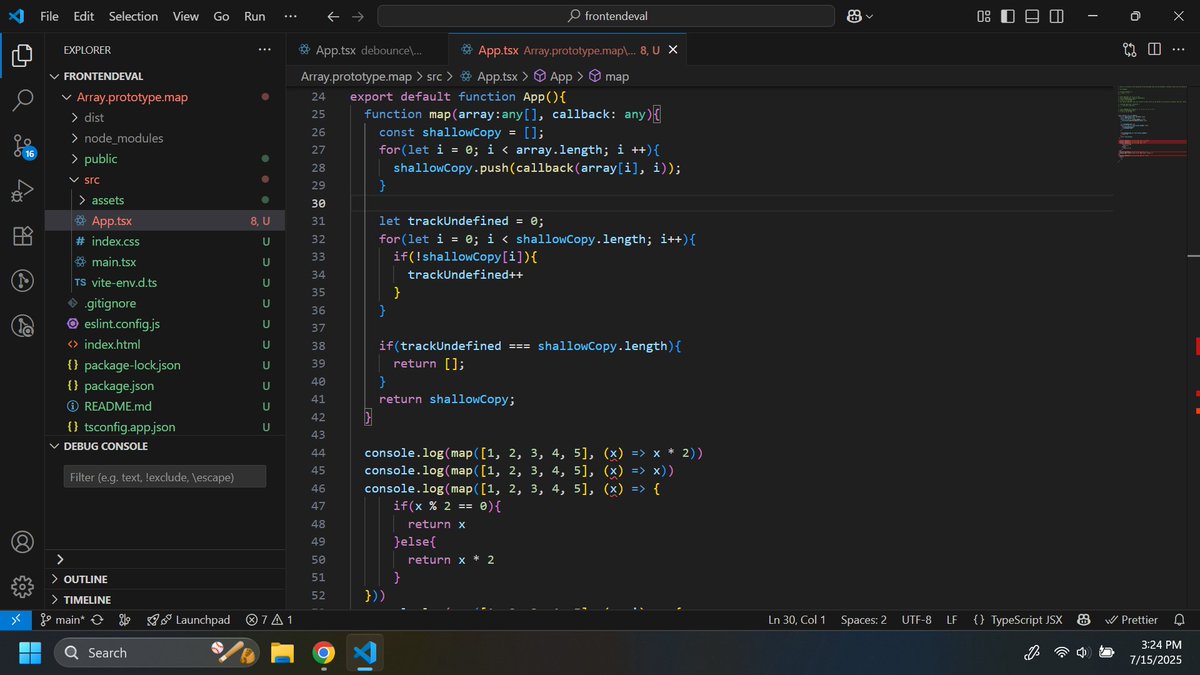Click Launchpad in the status bar
The image size is (1200, 675).
[x=189, y=620]
